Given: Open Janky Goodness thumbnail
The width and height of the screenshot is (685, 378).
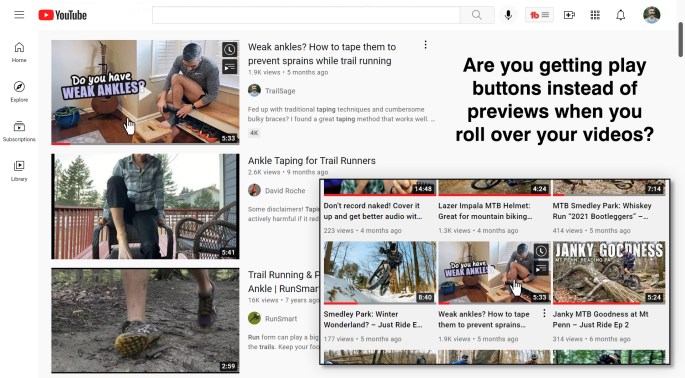Looking at the screenshot, I should (609, 273).
